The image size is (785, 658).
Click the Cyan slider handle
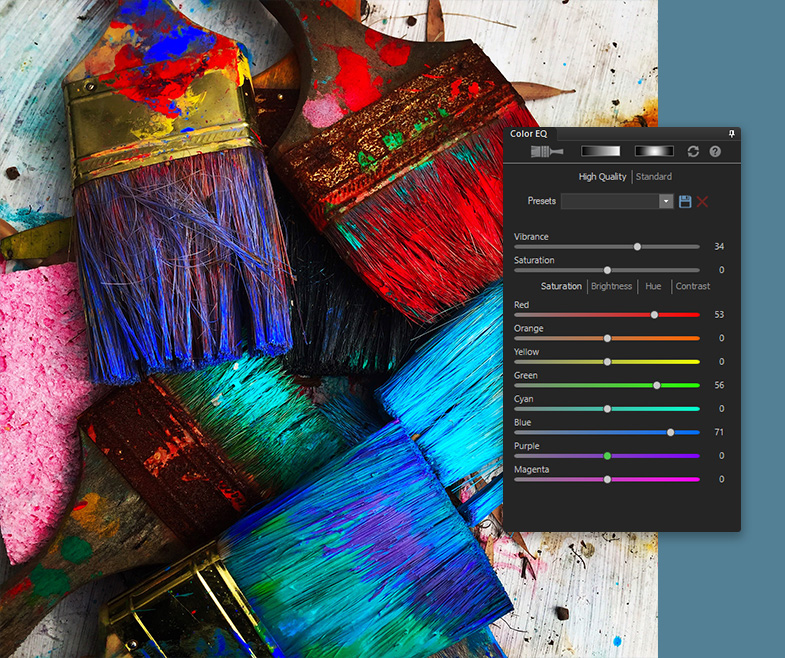[607, 409]
